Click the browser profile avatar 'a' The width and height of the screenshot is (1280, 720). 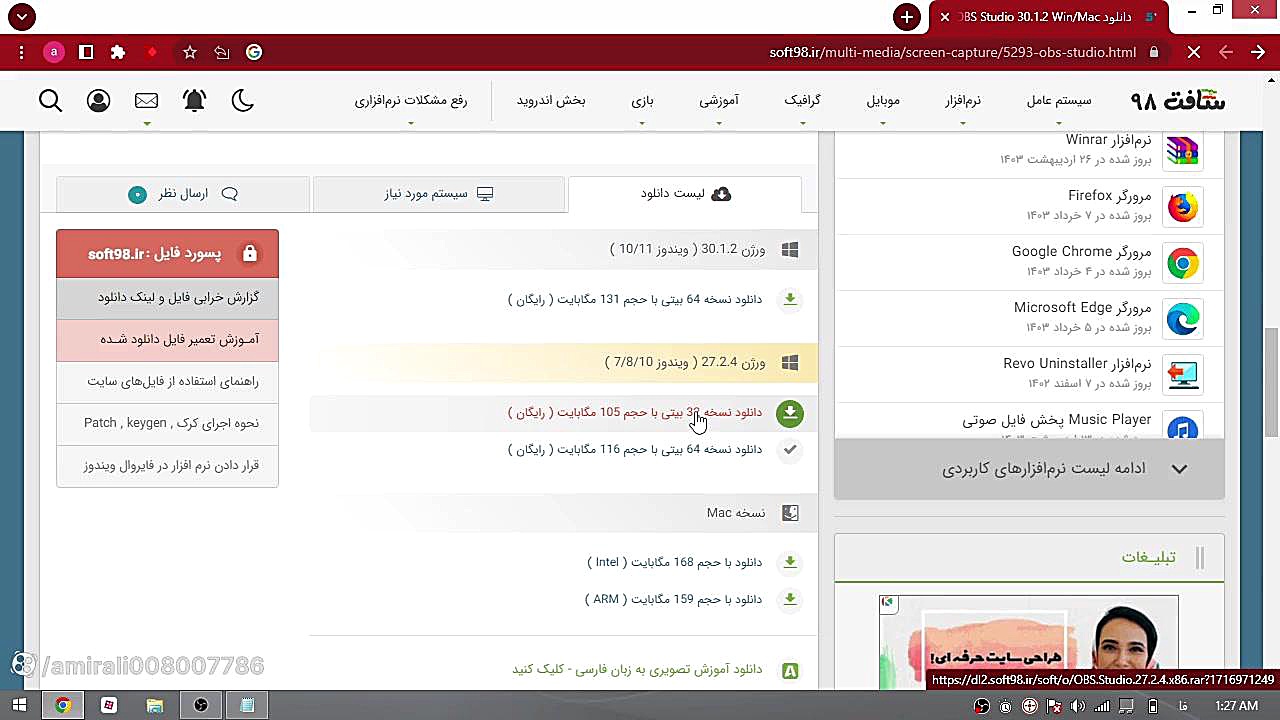pyautogui.click(x=54, y=52)
